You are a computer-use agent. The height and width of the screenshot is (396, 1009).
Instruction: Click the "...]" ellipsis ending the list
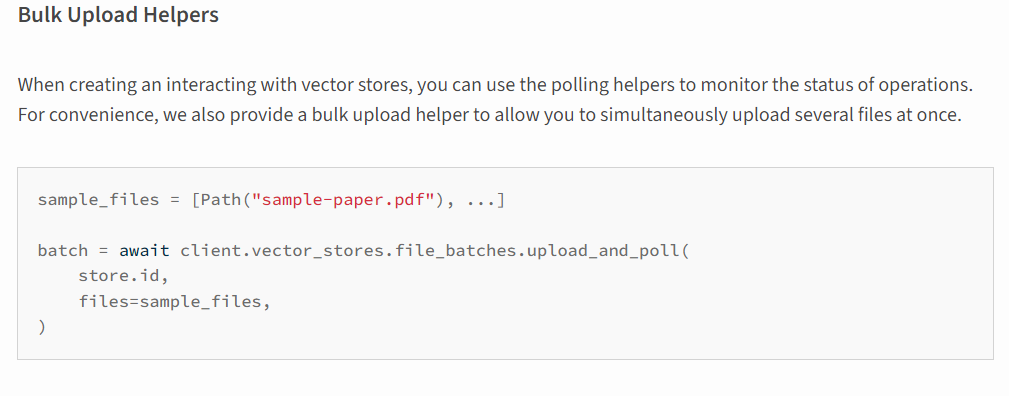point(486,200)
